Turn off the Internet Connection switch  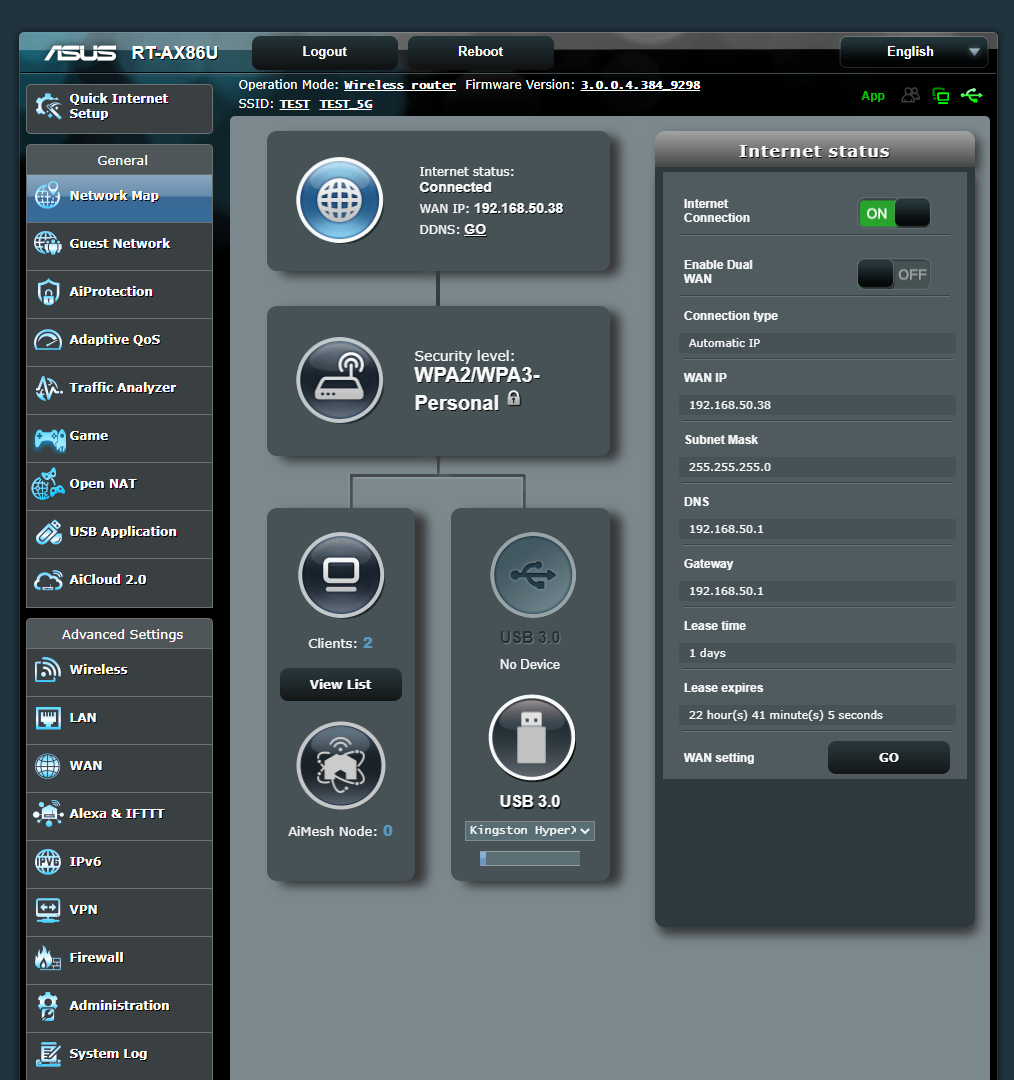(x=893, y=213)
